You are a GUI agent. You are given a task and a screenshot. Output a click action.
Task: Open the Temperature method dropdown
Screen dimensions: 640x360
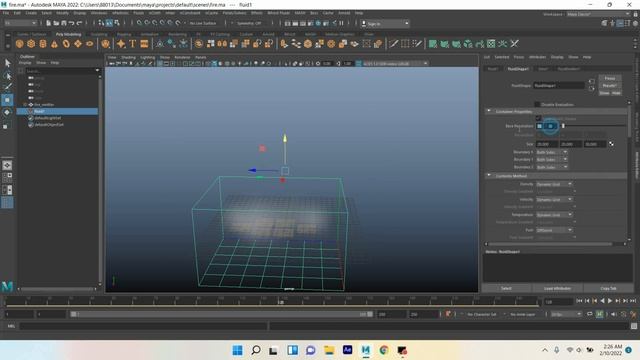click(554, 215)
